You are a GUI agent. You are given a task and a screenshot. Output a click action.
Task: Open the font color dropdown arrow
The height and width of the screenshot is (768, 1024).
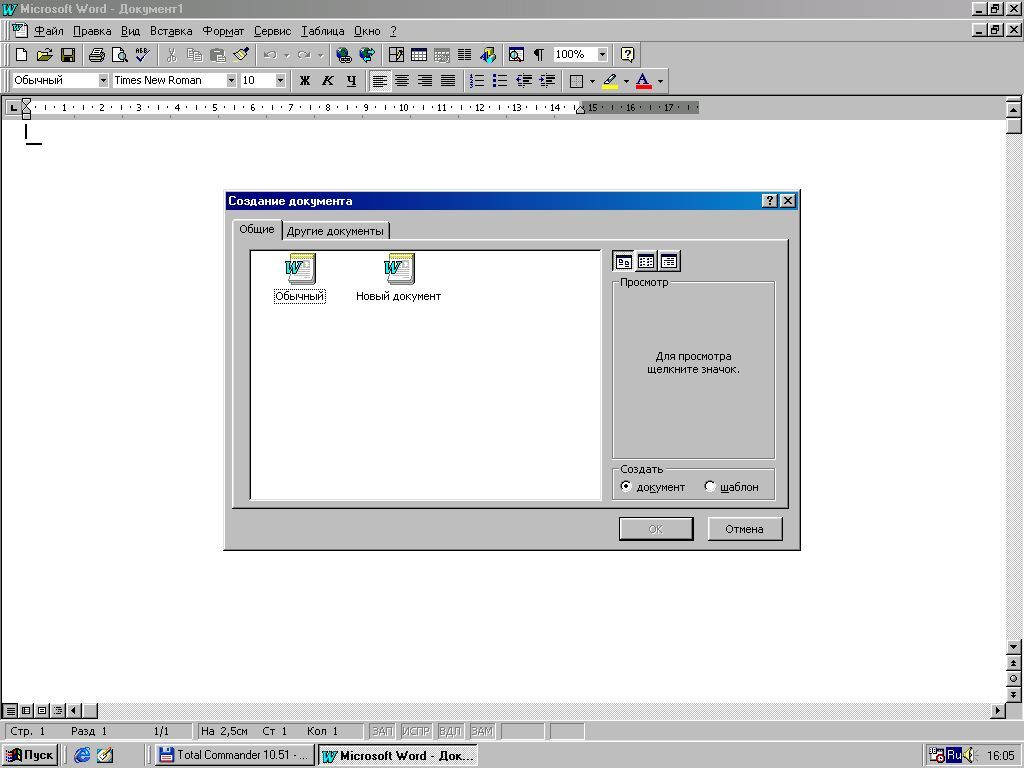(660, 81)
